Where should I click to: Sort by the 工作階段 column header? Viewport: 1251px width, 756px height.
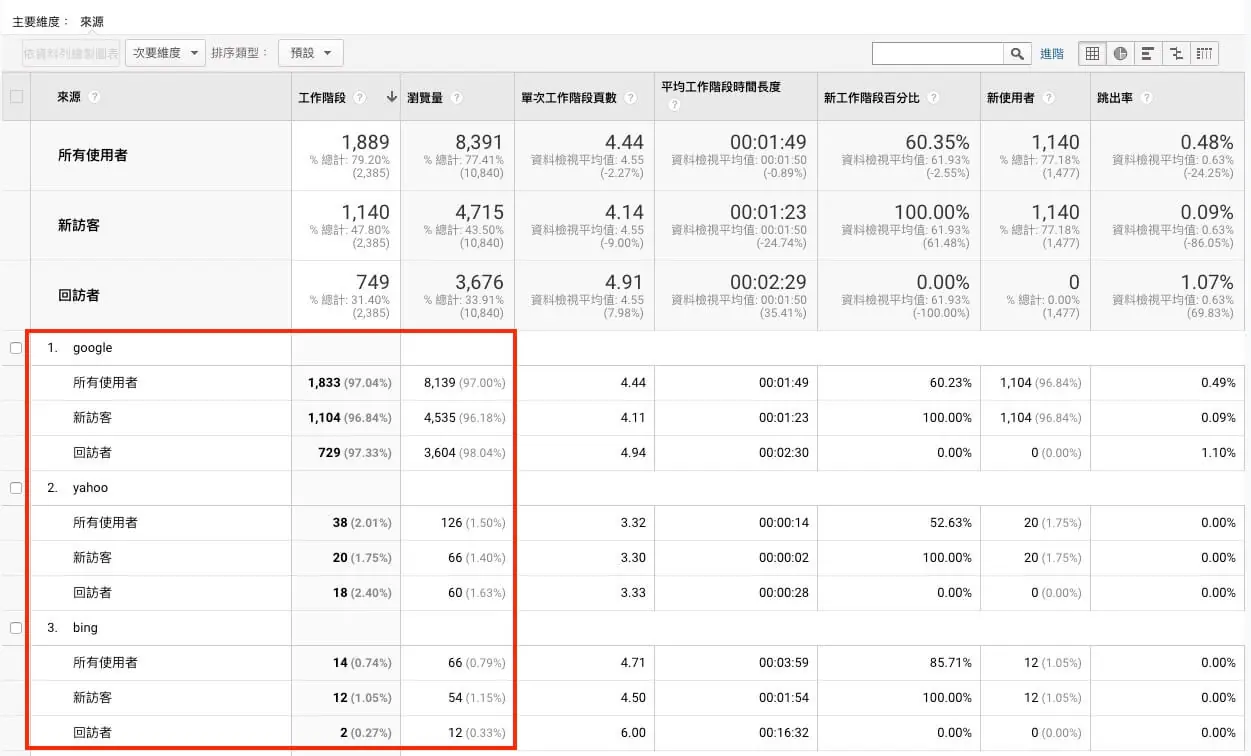coord(322,98)
